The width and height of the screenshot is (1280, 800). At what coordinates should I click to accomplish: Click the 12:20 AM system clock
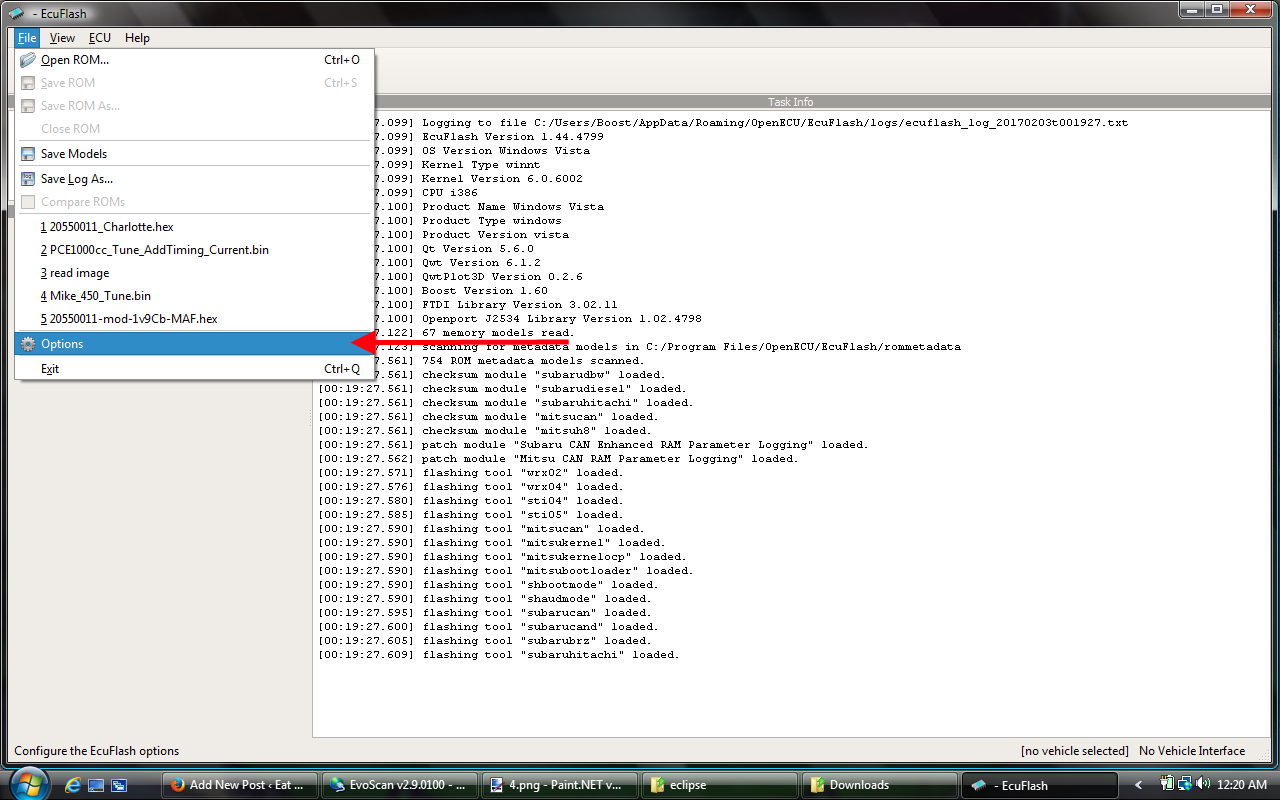tap(1242, 785)
